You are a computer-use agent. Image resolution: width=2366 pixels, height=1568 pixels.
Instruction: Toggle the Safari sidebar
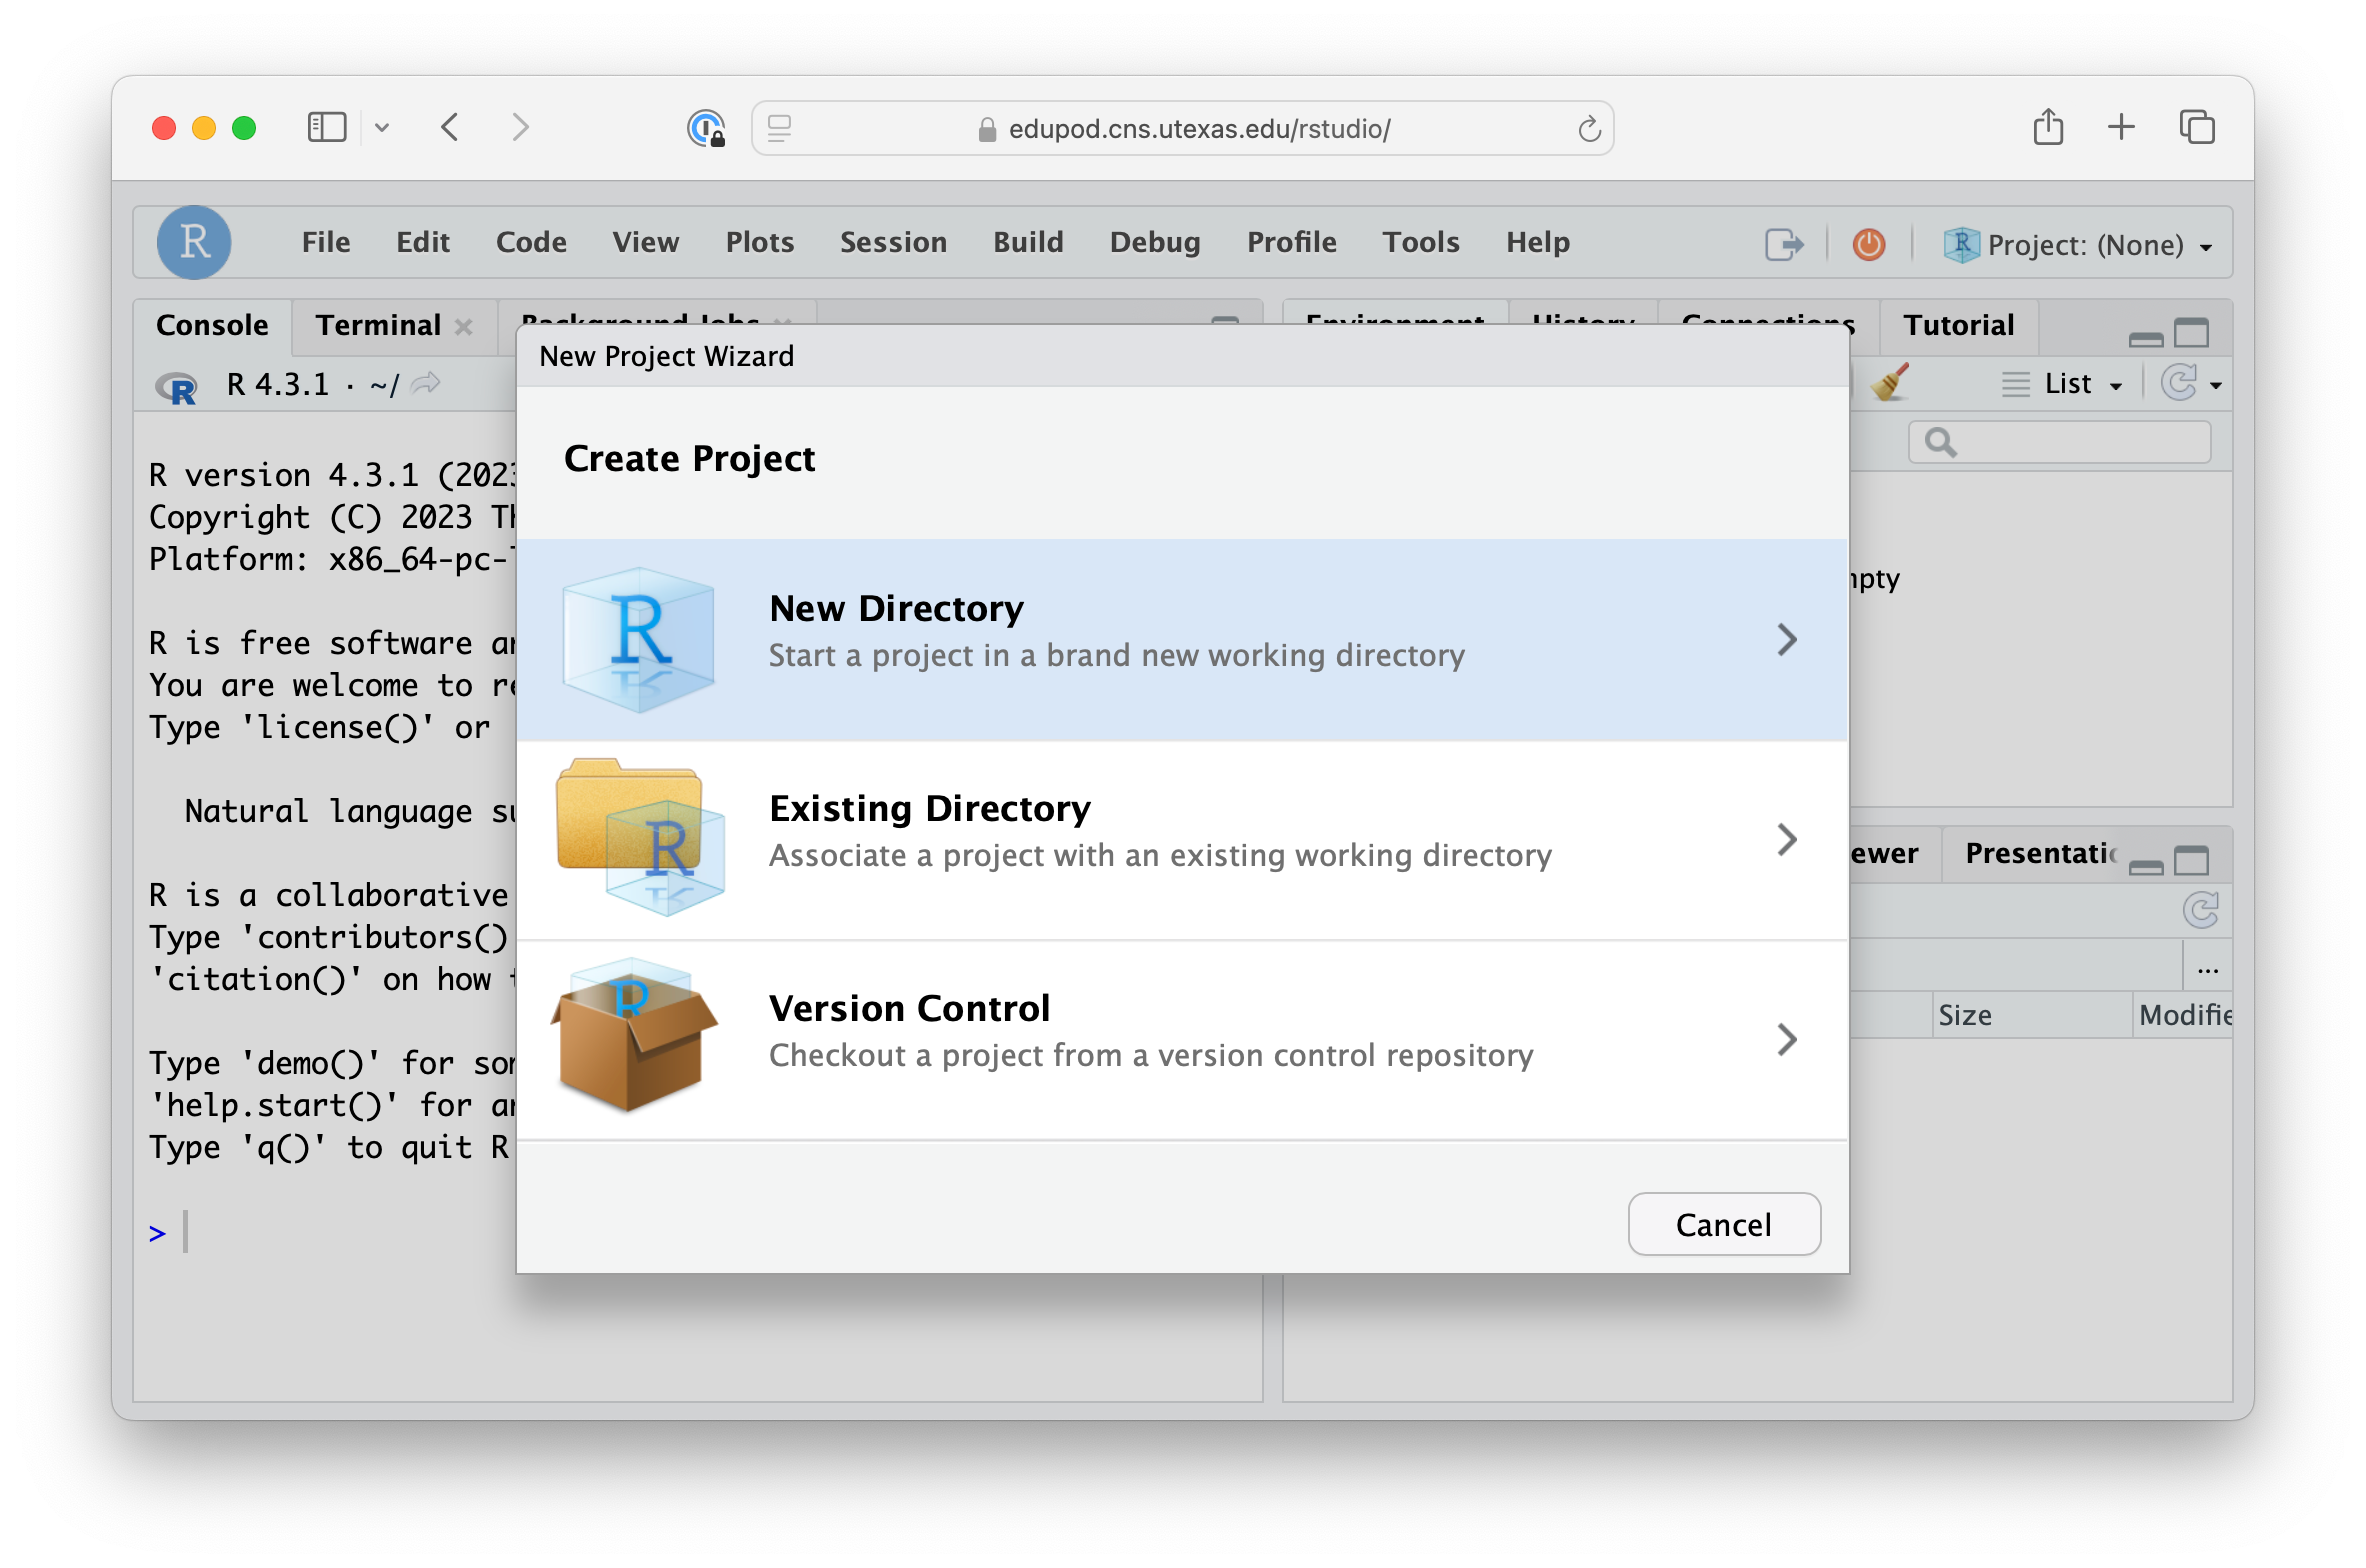pyautogui.click(x=327, y=128)
